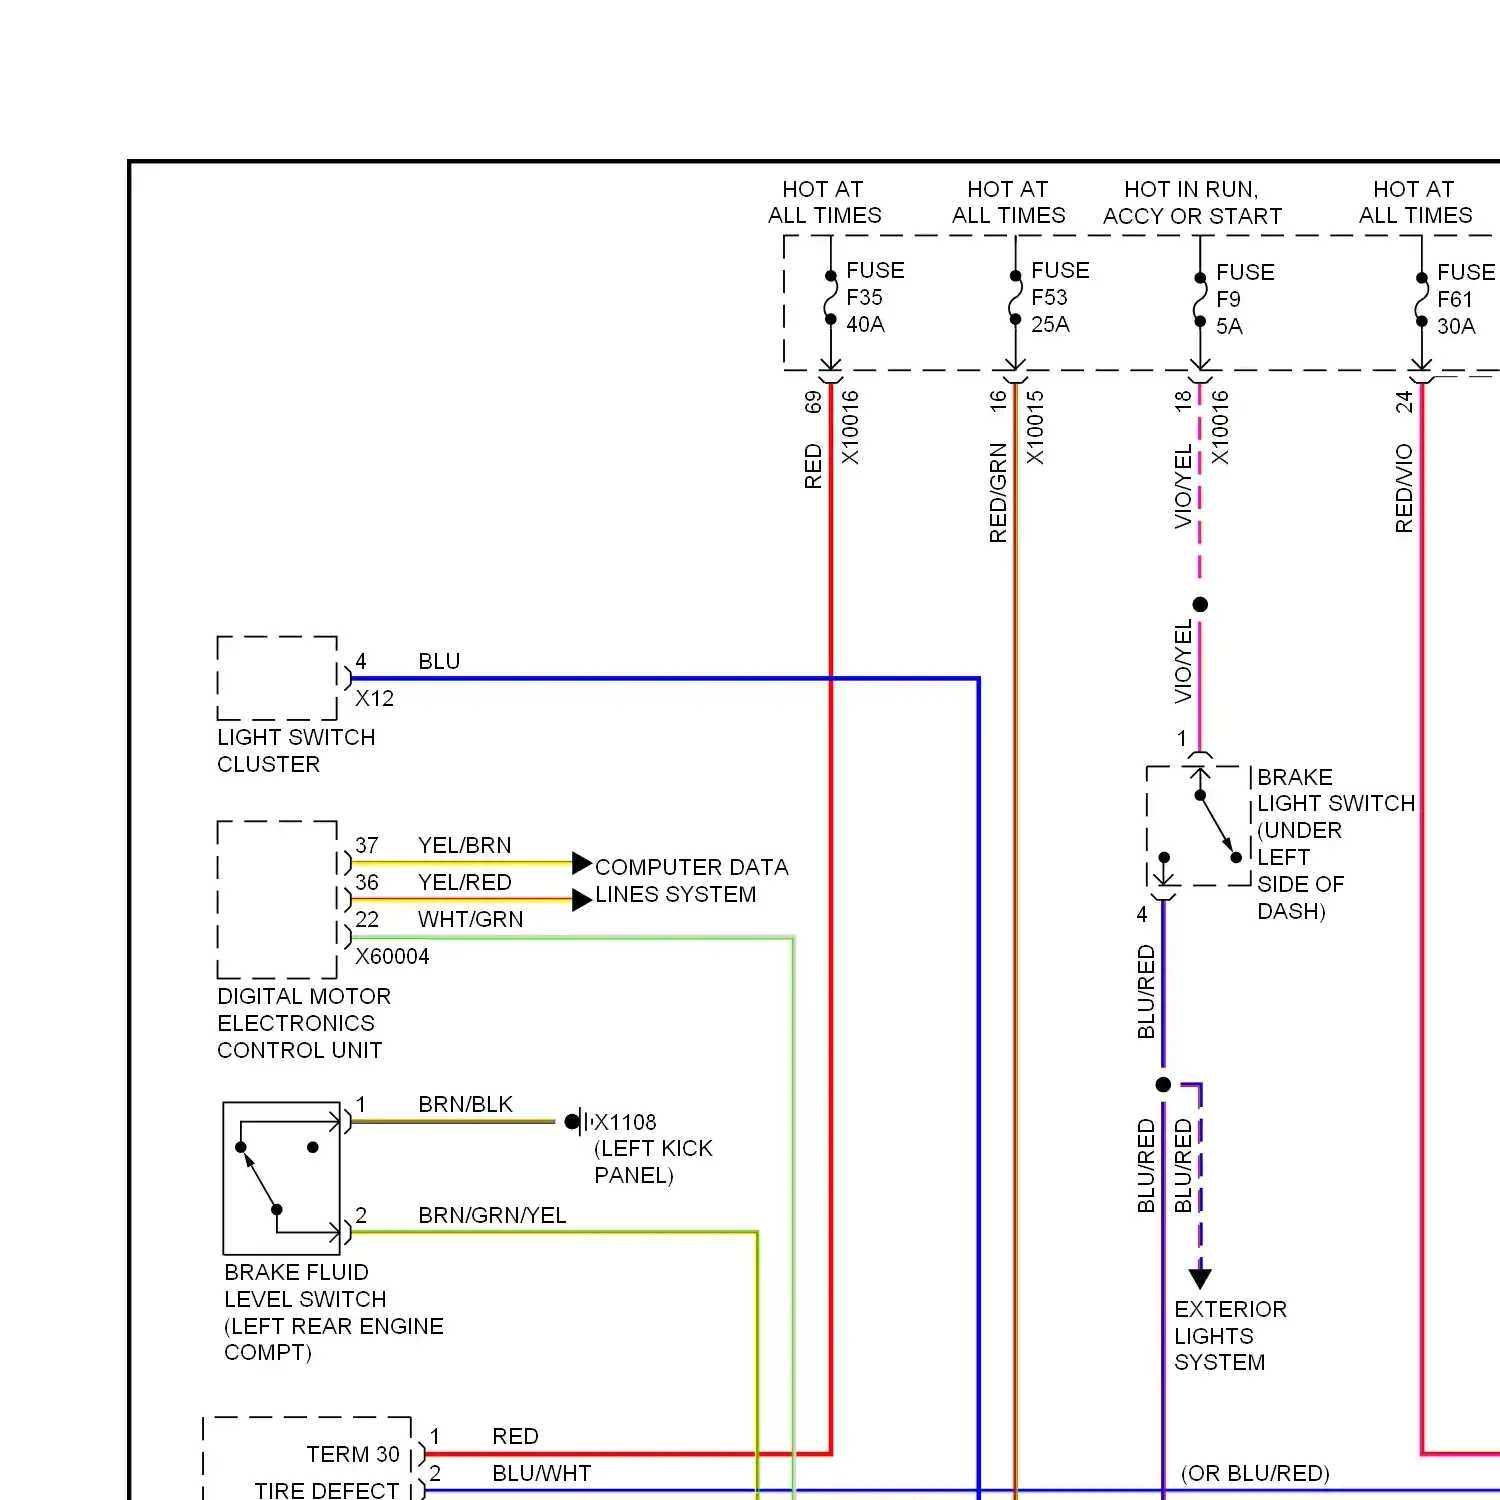Click the arrowhead on the YEL/BRN line
This screenshot has width=1500, height=1500.
tap(582, 863)
